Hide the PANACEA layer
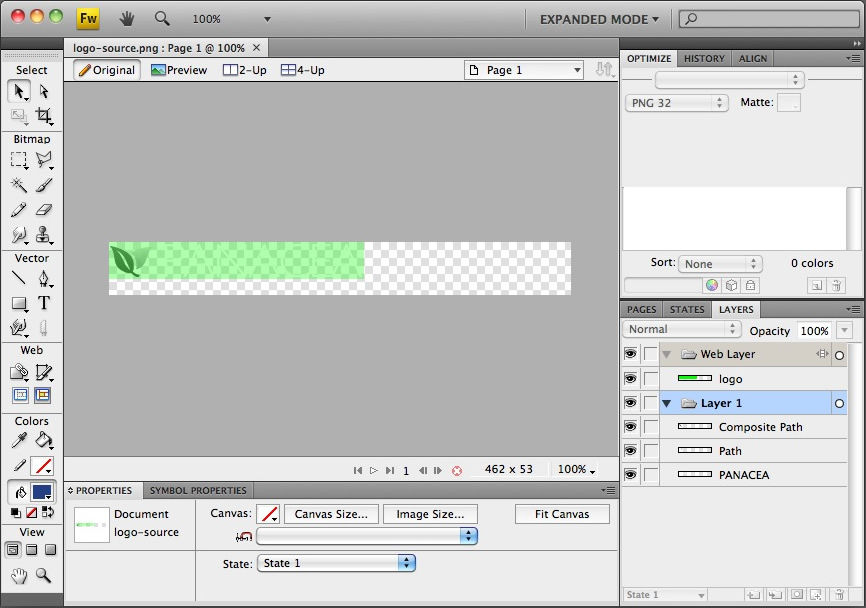The height and width of the screenshot is (608, 866). pyautogui.click(x=630, y=475)
